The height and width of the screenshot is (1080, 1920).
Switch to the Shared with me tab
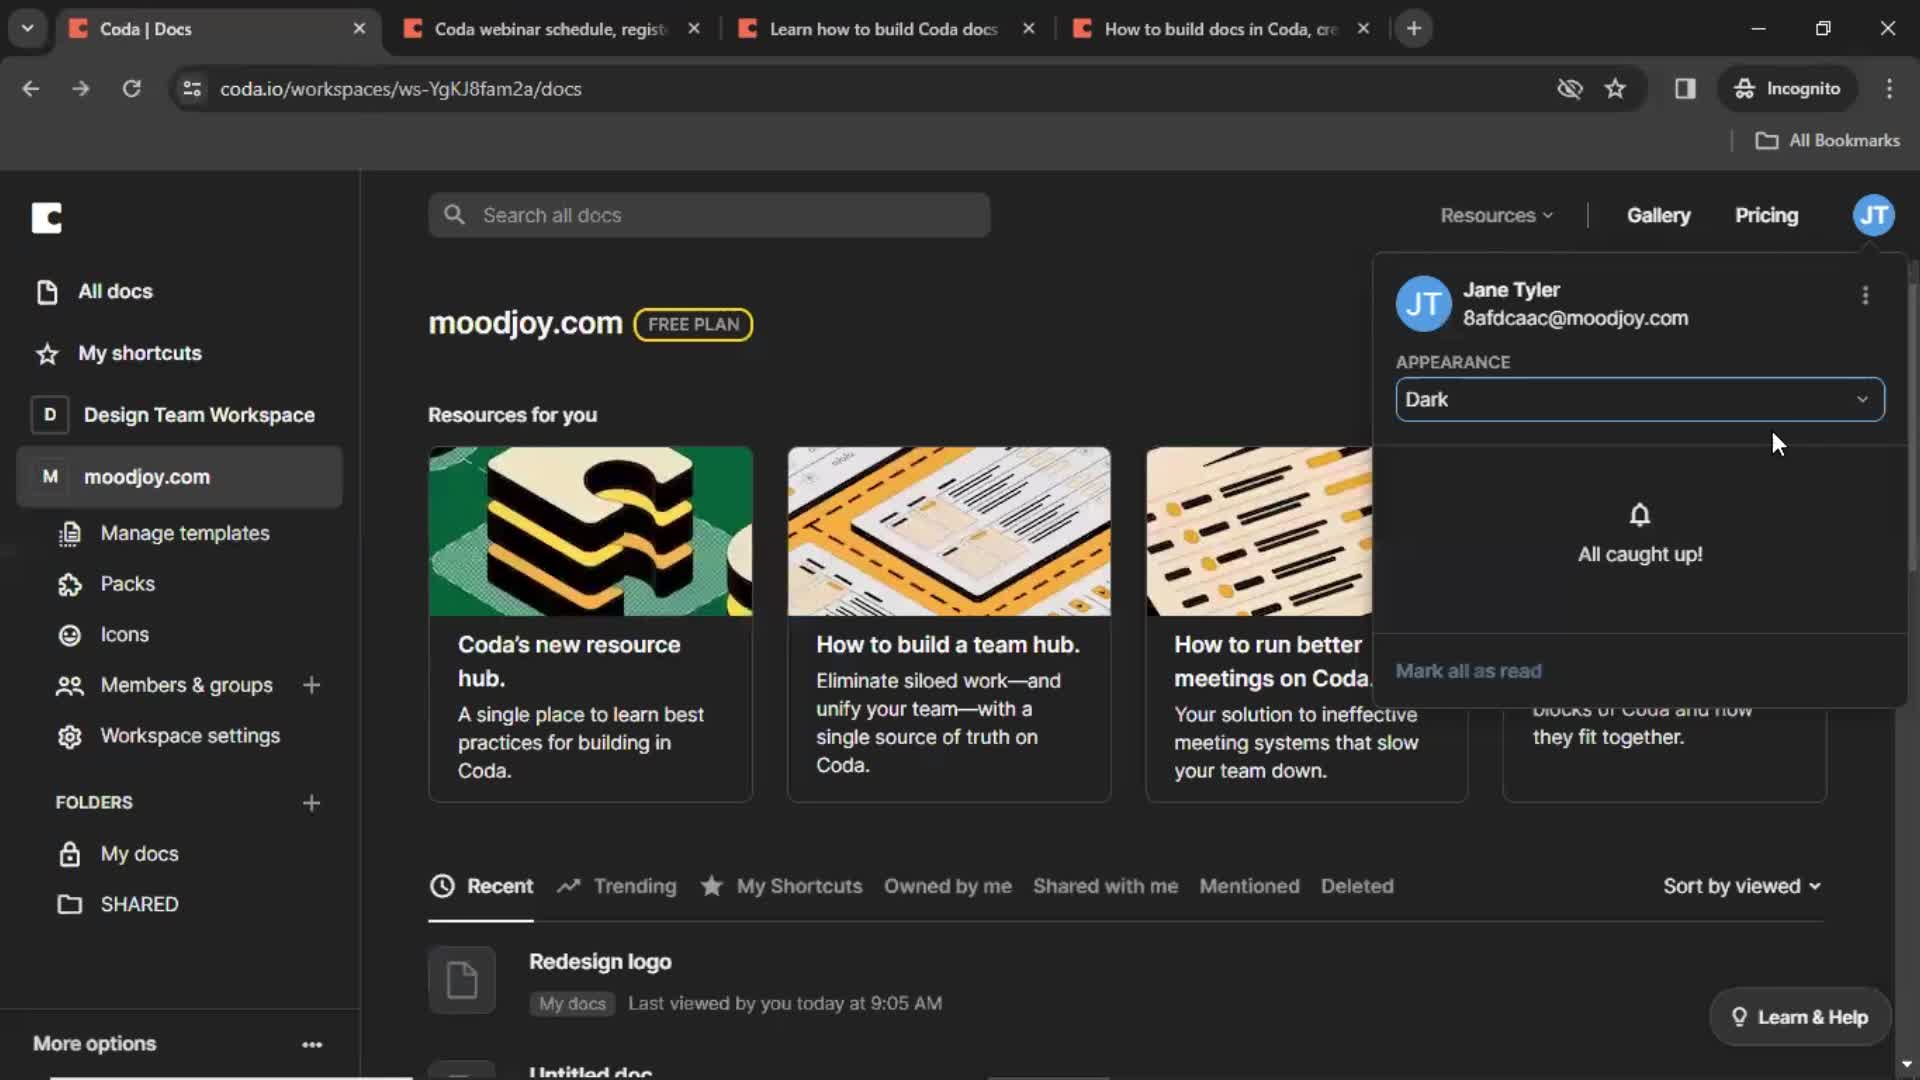tap(1105, 886)
